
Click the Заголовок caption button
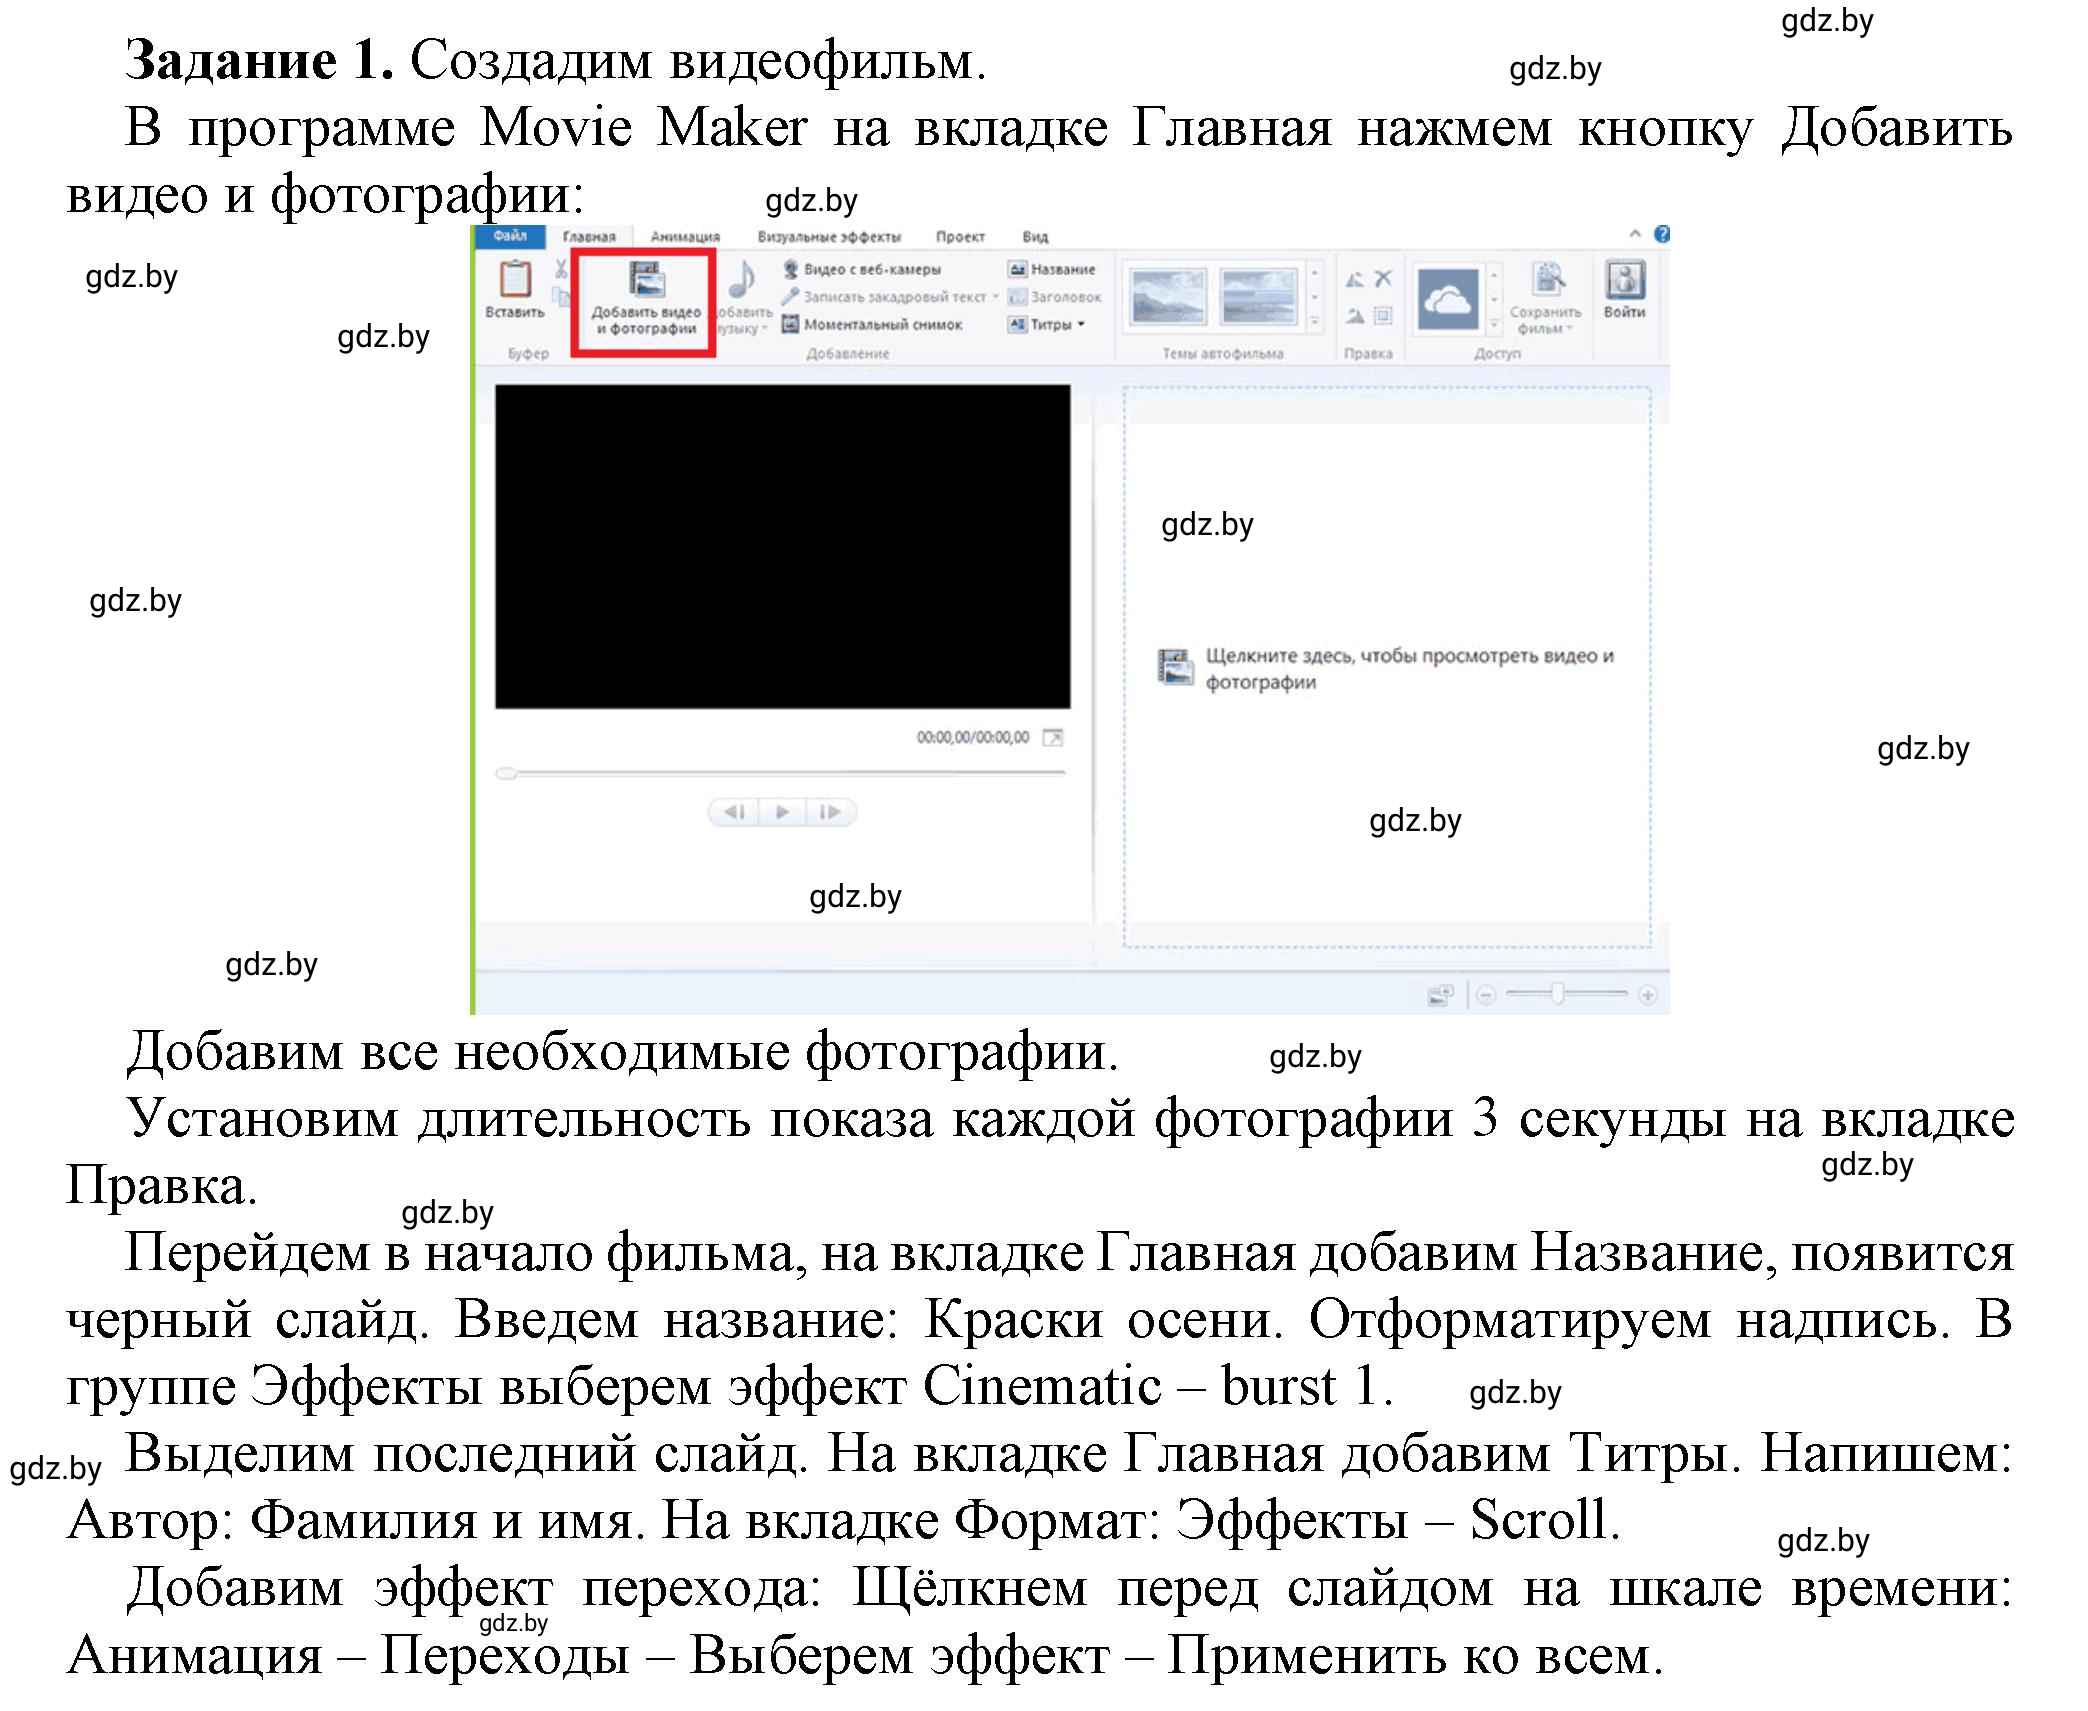[1055, 297]
